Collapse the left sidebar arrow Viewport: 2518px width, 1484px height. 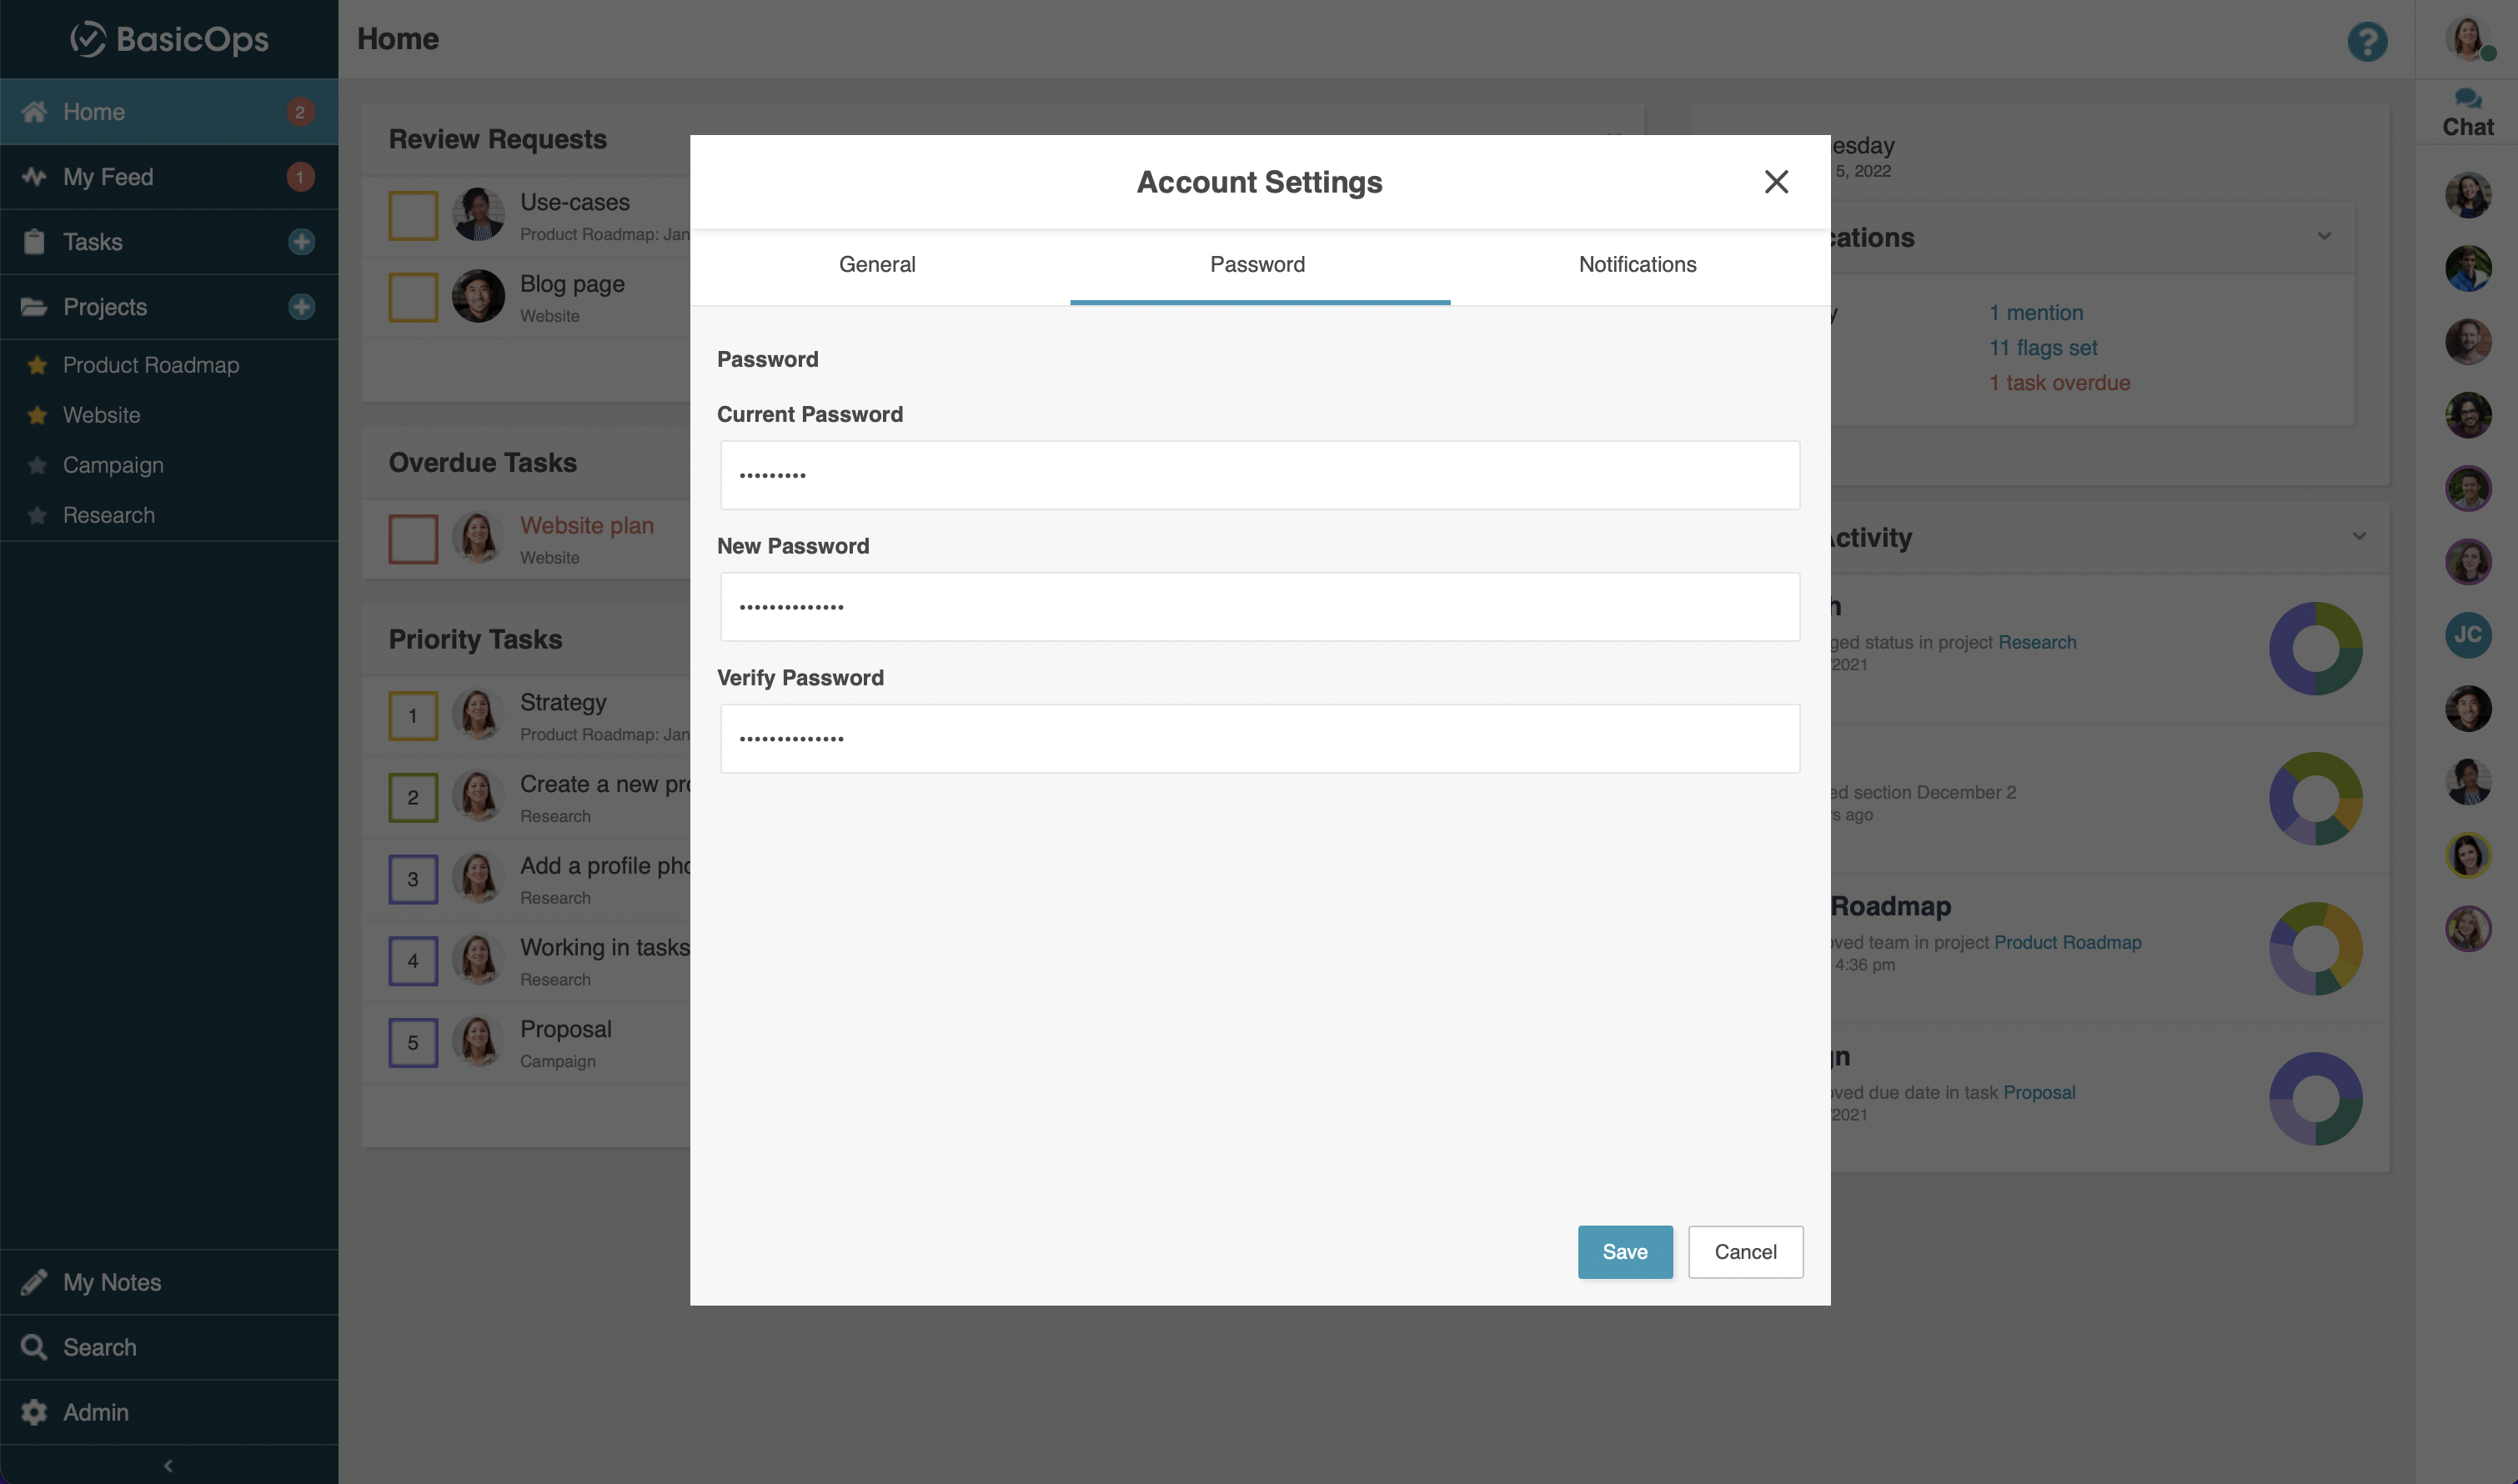(168, 1464)
